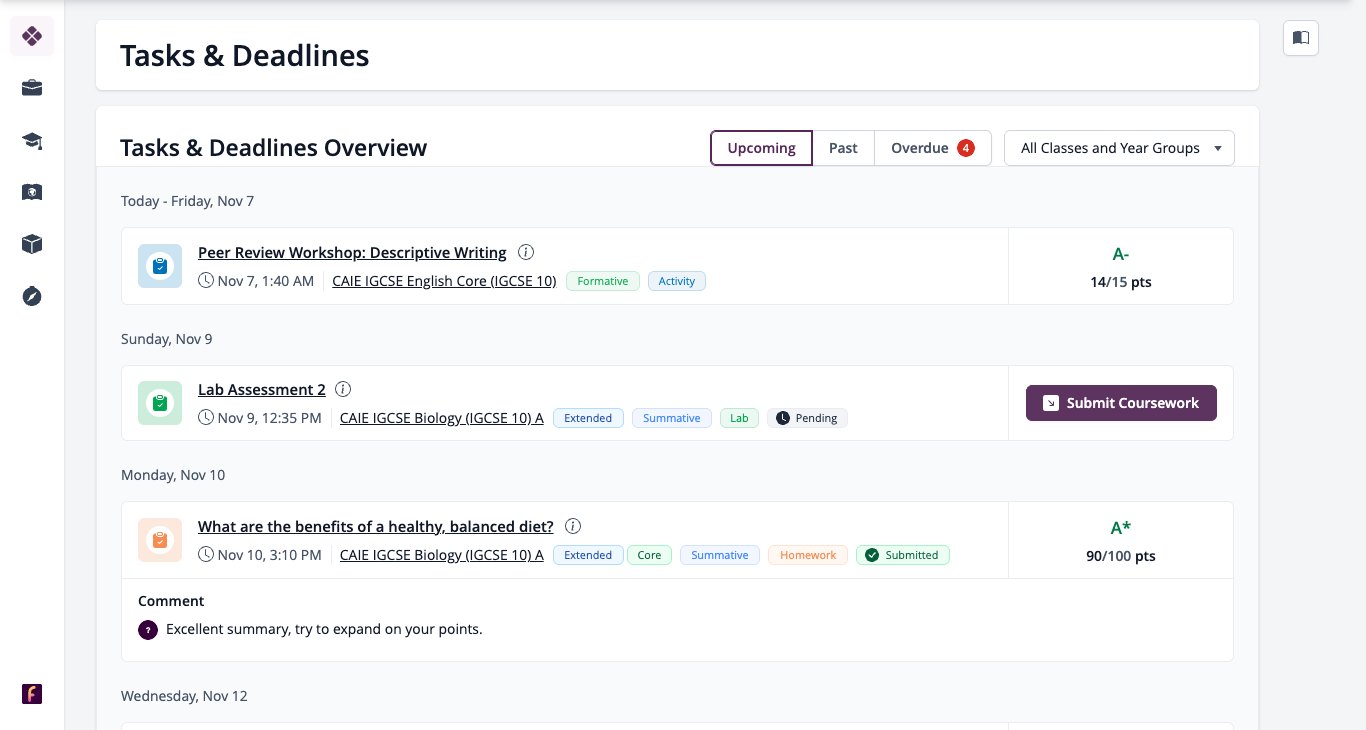This screenshot has width=1366, height=730.
Task: Open the cube icon in sidebar
Action: [32, 244]
